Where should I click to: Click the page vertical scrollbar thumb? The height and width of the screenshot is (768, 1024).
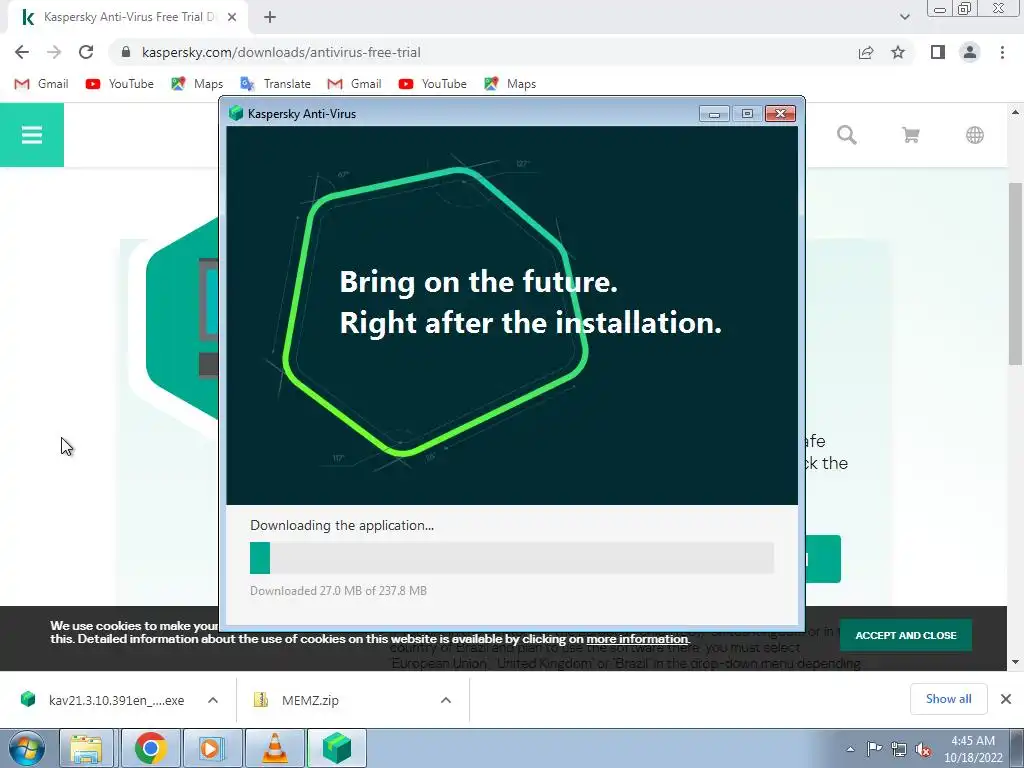coord(1015,273)
